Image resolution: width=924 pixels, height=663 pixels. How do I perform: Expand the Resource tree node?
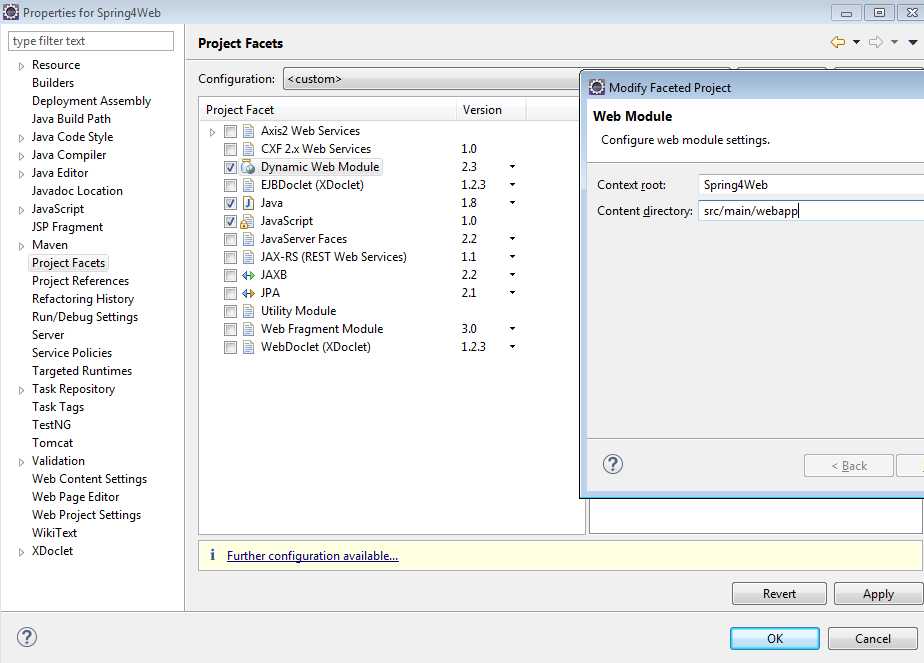tap(21, 66)
